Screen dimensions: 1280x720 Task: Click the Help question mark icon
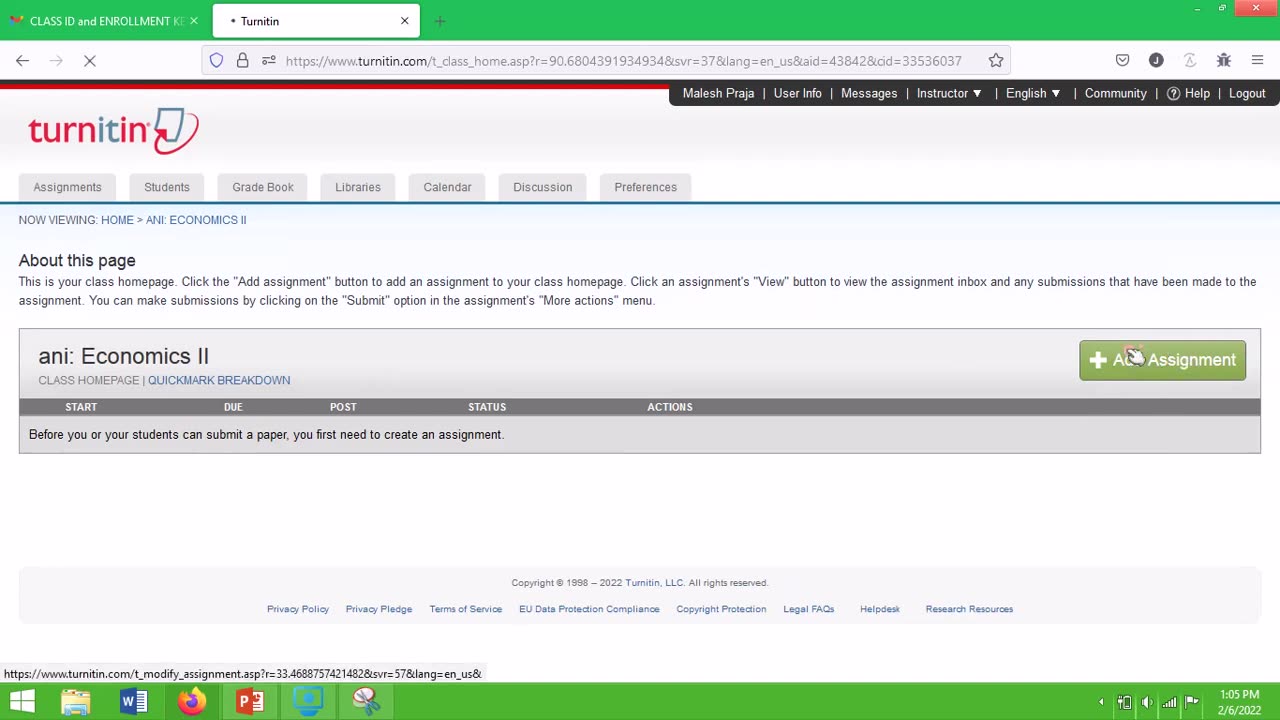(x=1173, y=93)
